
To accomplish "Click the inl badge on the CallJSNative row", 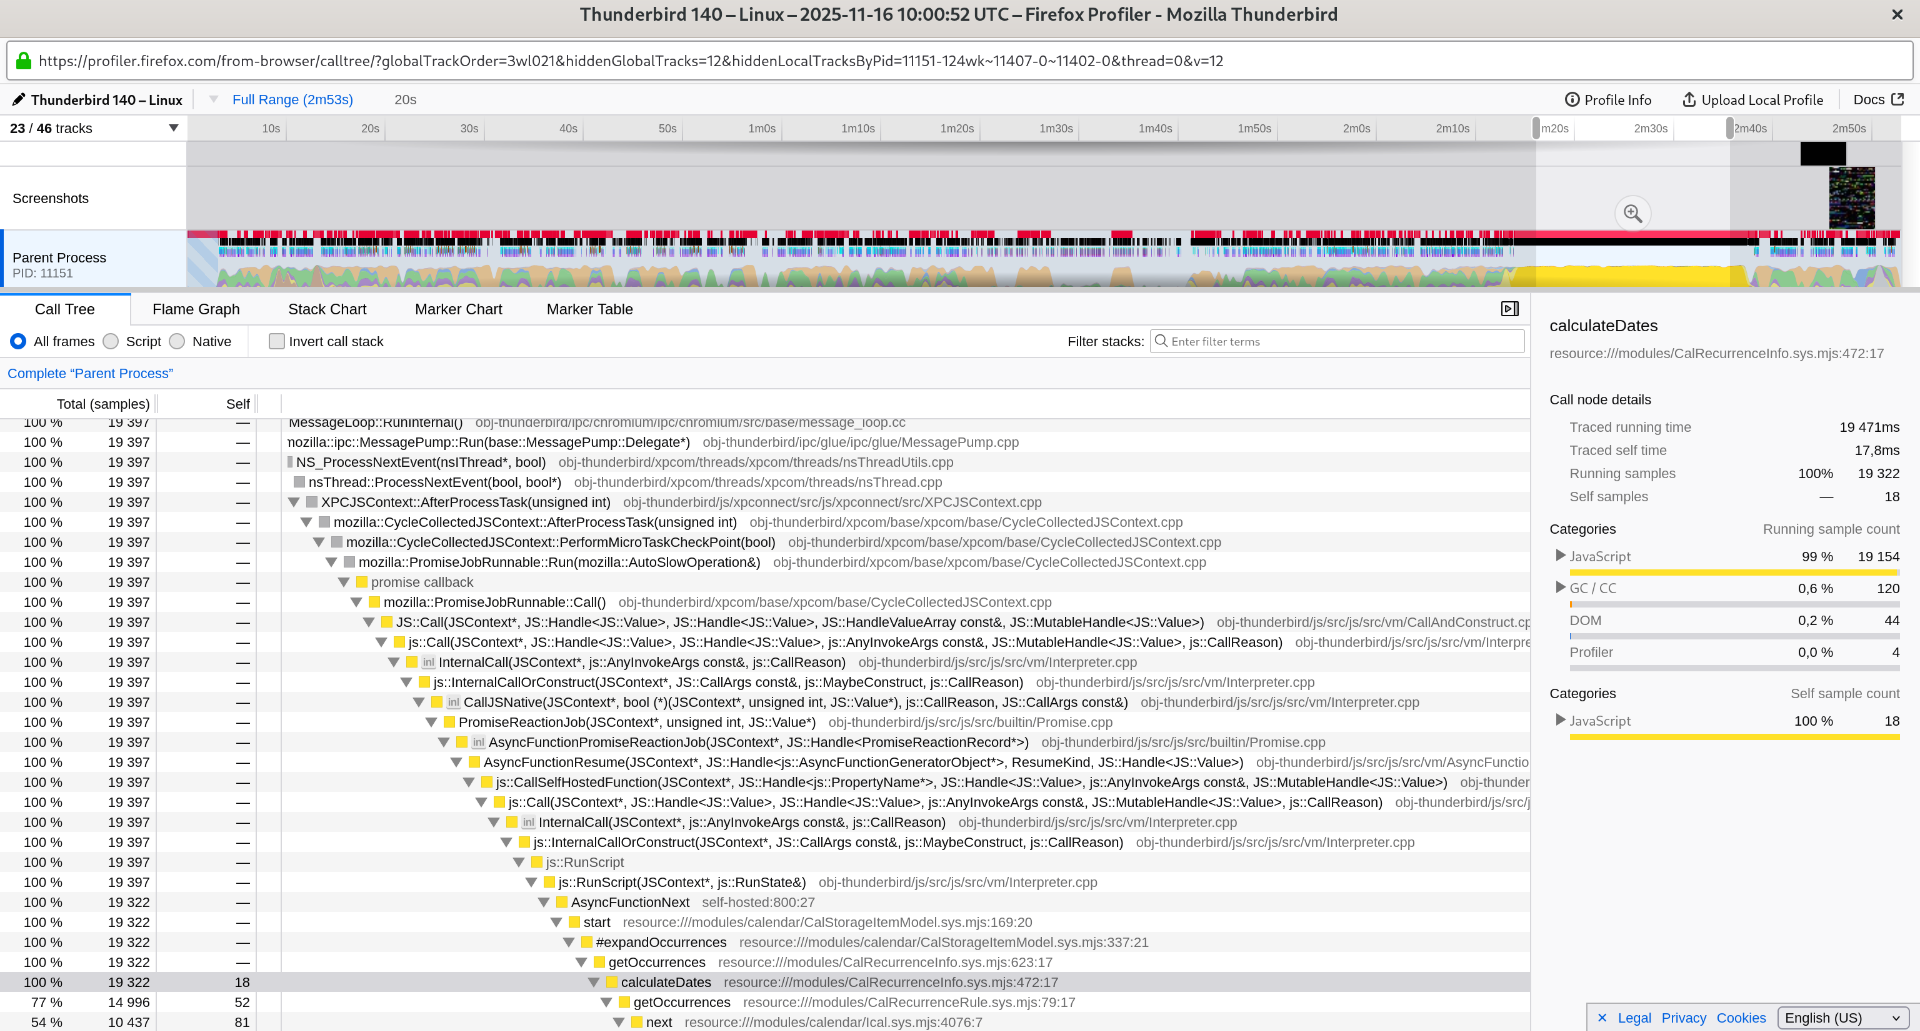I will point(453,703).
